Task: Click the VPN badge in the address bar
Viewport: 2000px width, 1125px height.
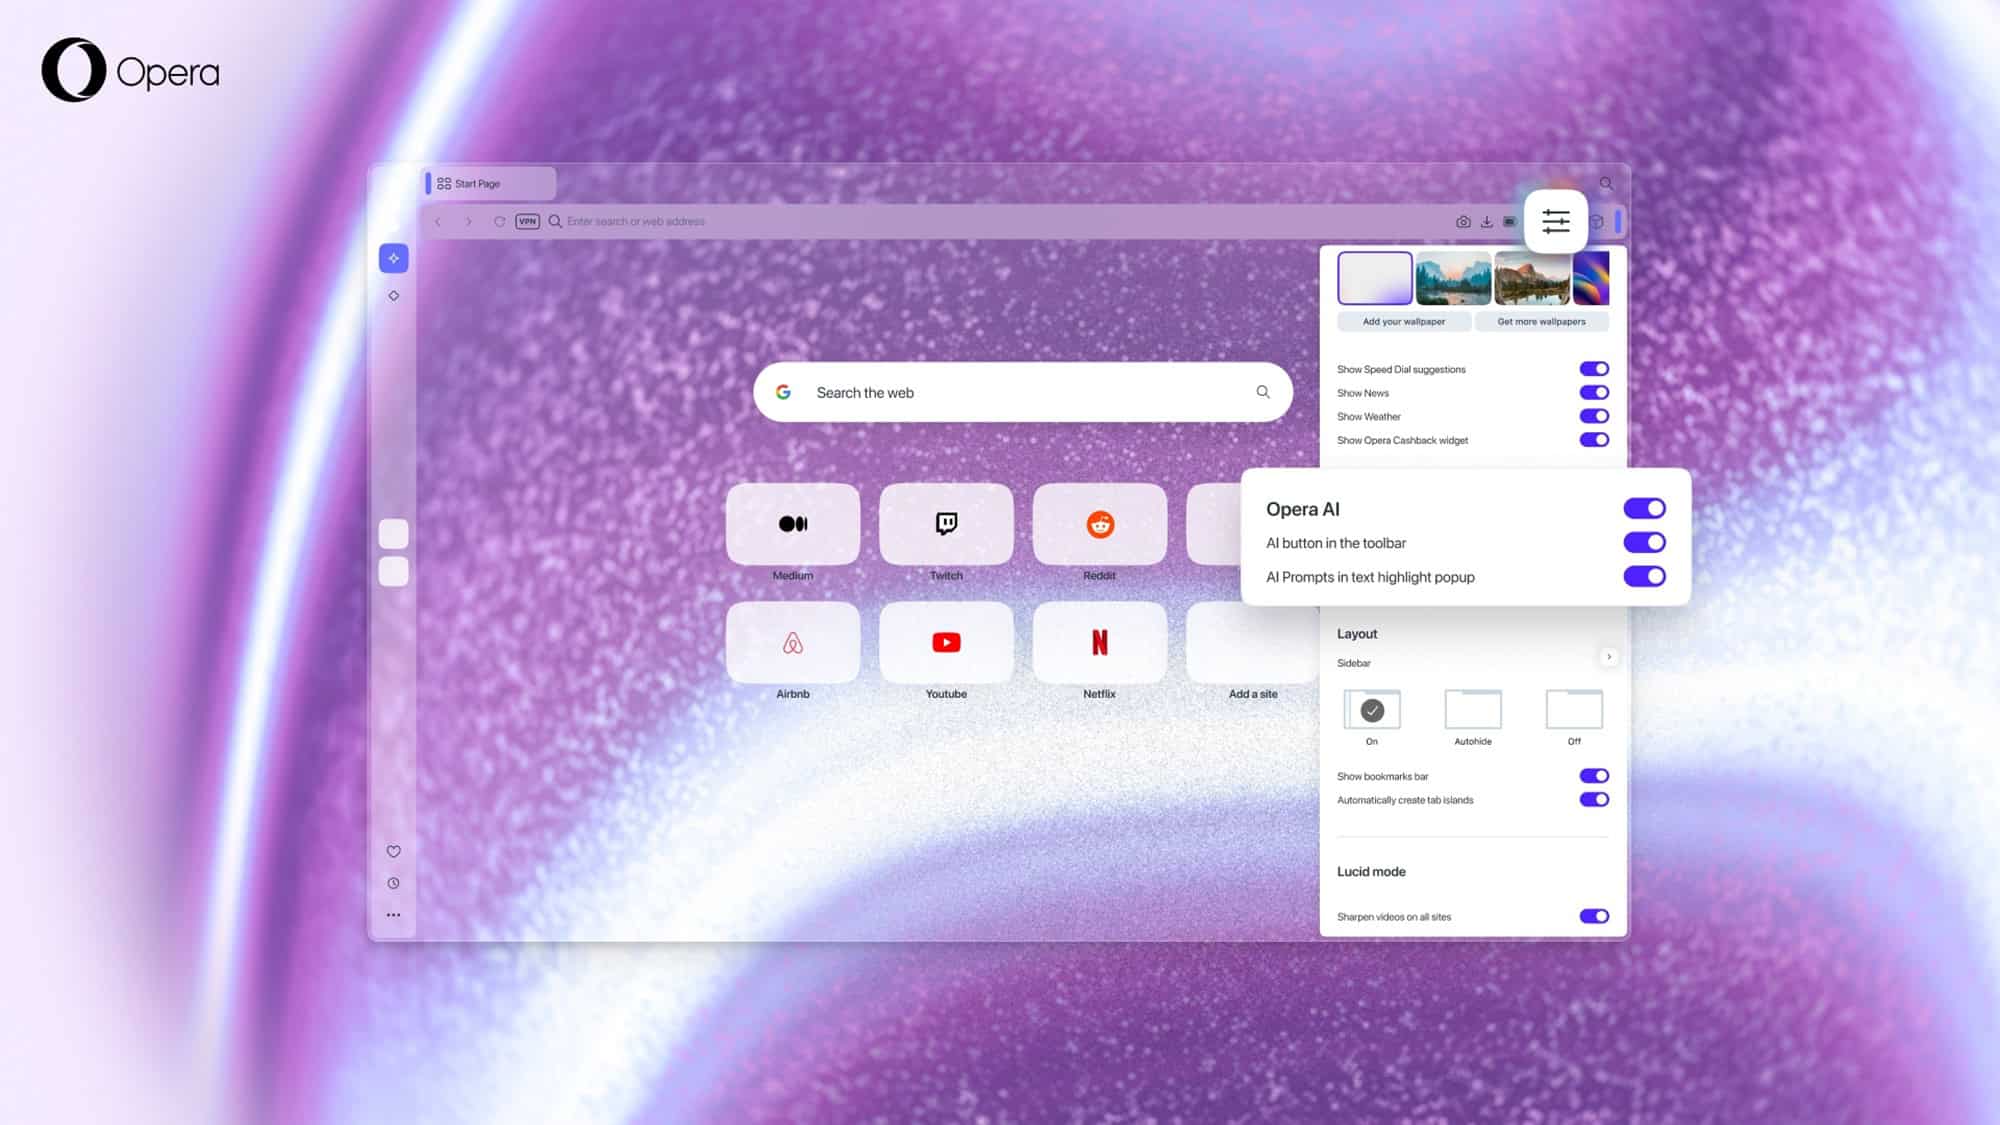Action: [x=528, y=221]
